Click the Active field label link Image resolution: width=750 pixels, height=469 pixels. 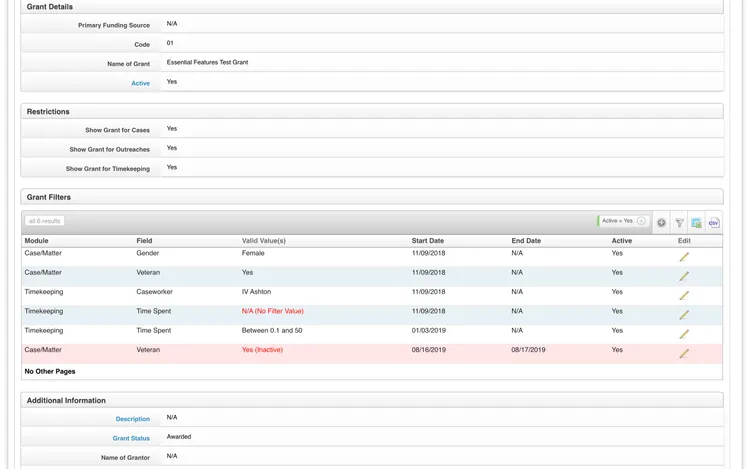coord(140,83)
